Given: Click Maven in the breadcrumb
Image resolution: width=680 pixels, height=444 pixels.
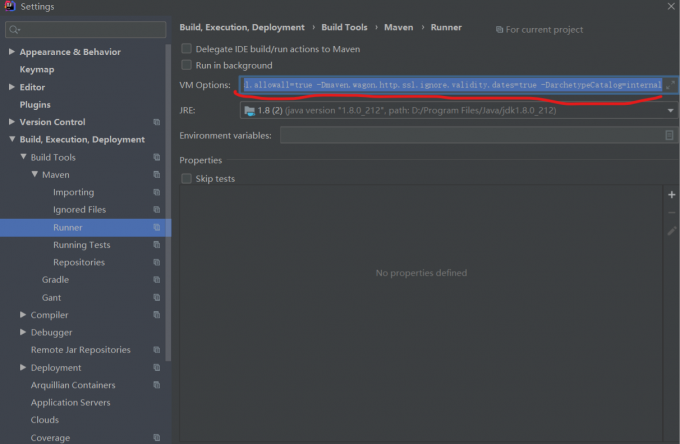Looking at the screenshot, I should [x=399, y=27].
